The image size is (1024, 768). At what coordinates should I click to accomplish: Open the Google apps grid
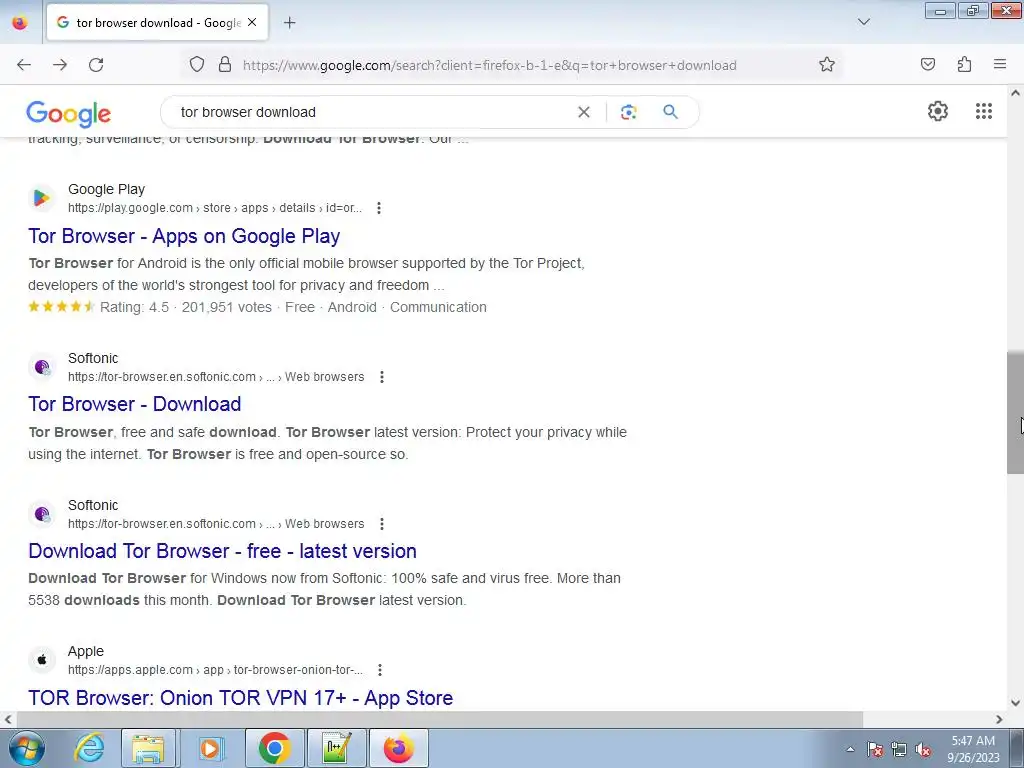pos(984,111)
